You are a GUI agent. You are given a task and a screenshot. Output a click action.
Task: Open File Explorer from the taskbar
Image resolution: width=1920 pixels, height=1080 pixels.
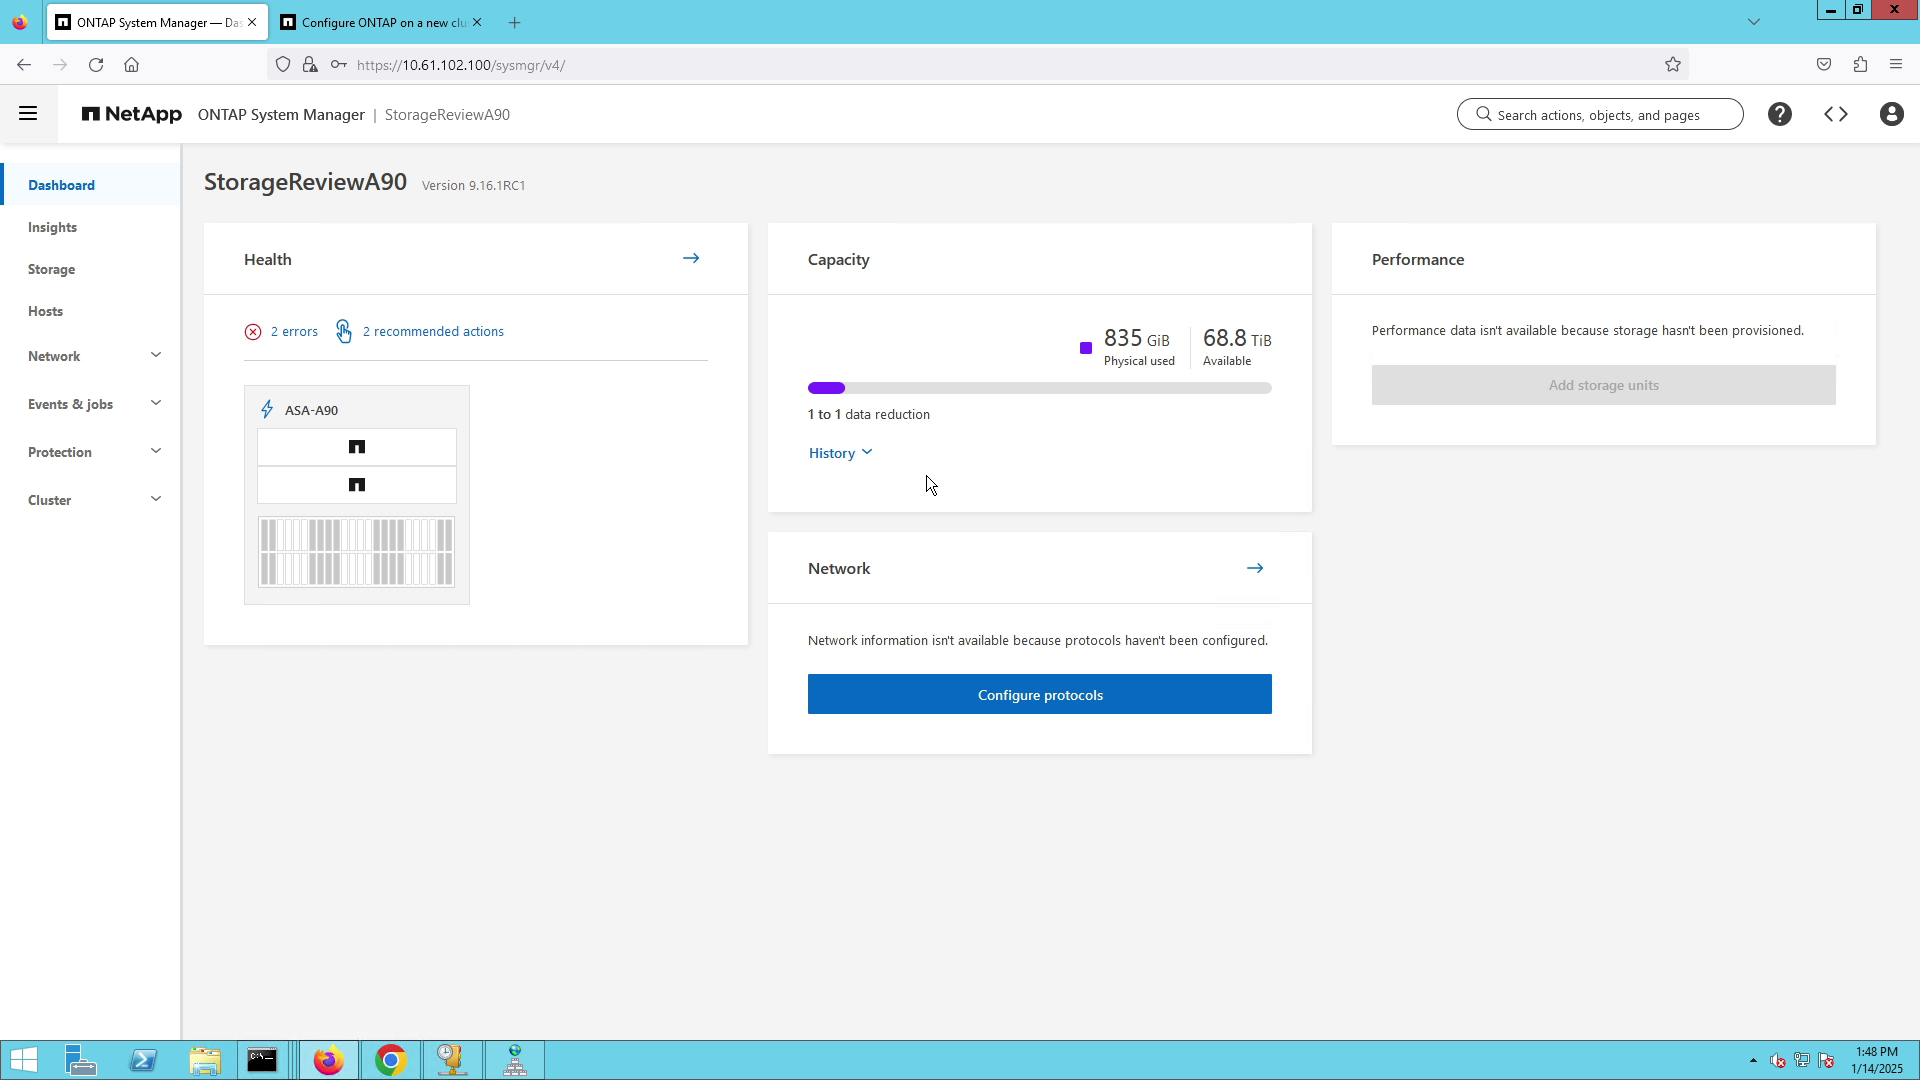tap(205, 1060)
